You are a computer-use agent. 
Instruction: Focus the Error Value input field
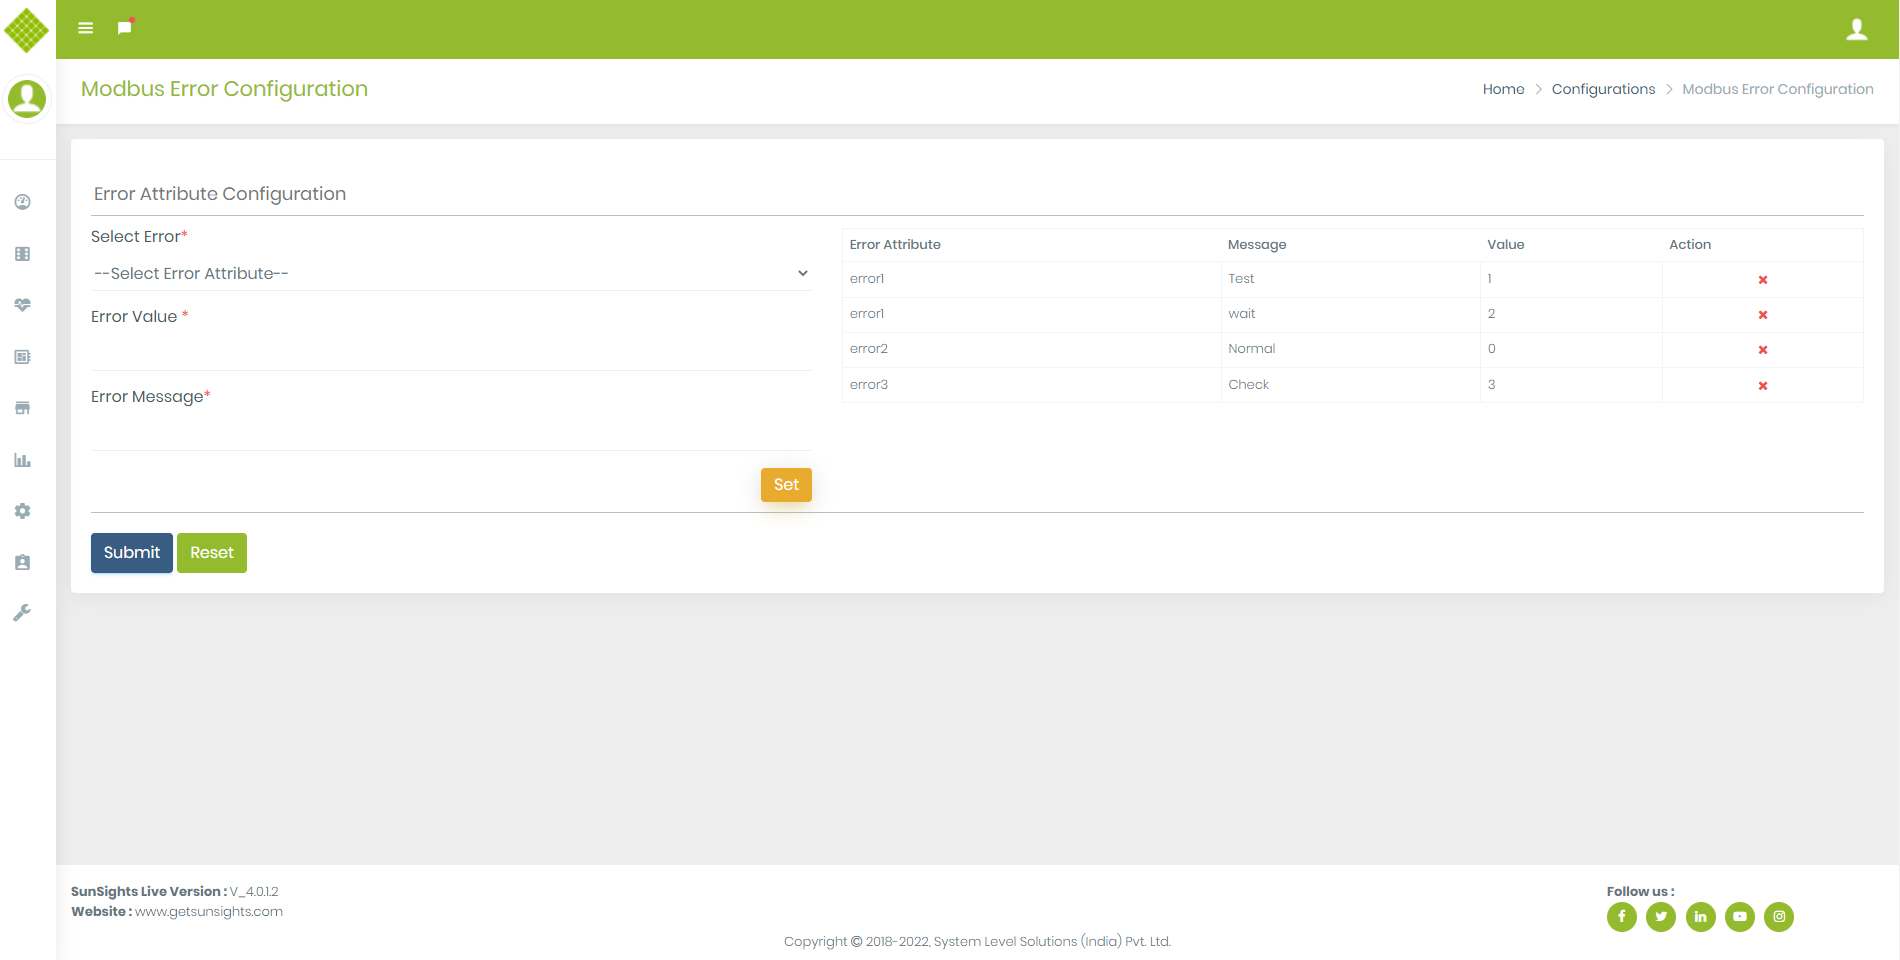click(x=450, y=352)
